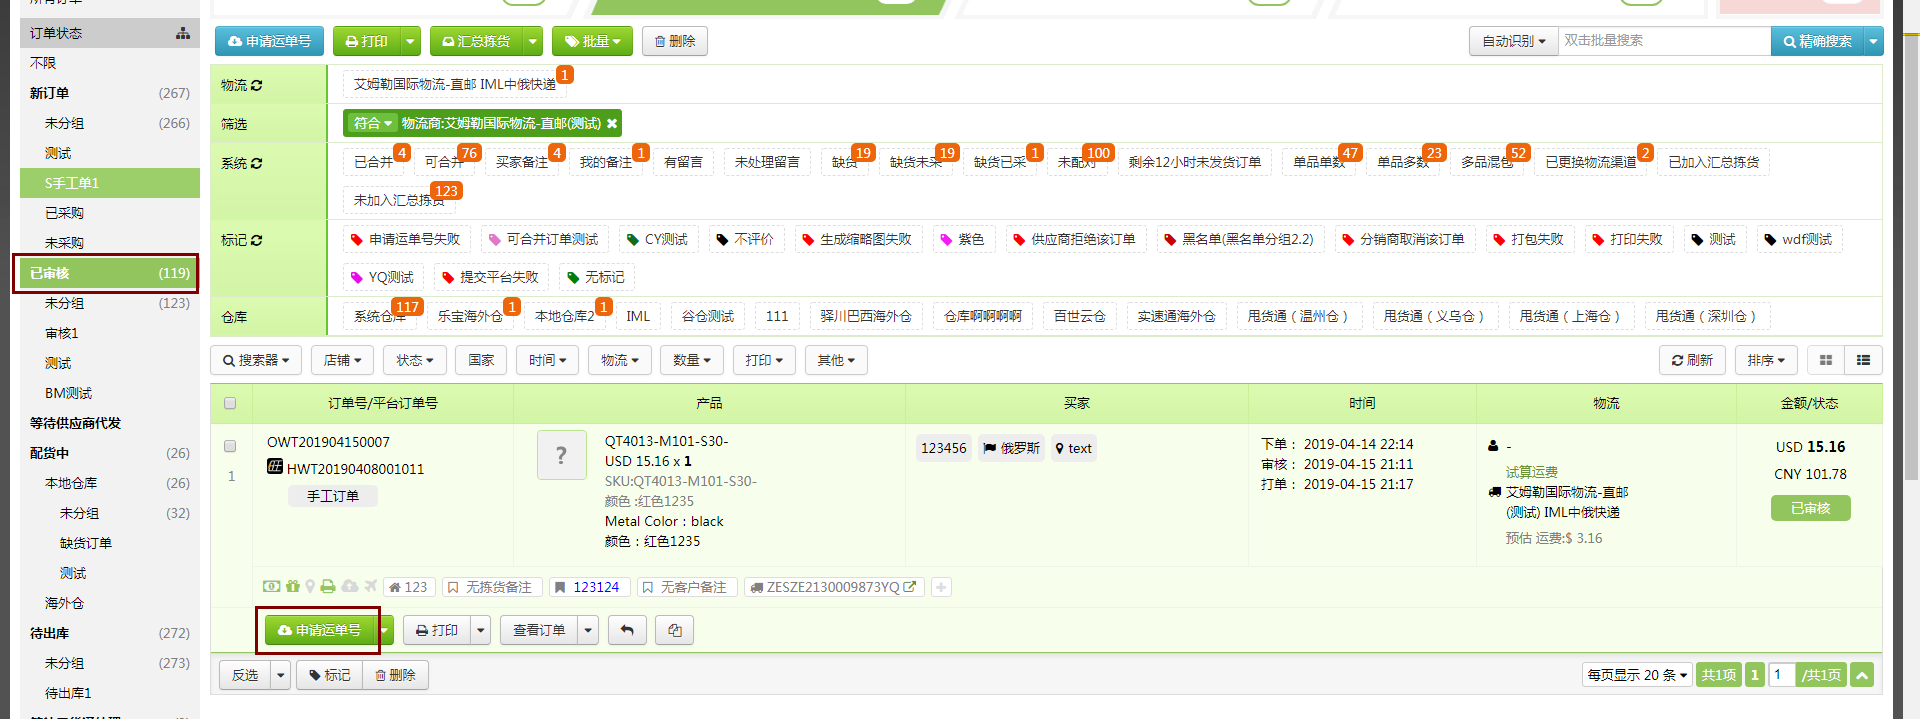Click the scroll-to-top arrow button
Viewport: 1920px width, 719px height.
1862,675
